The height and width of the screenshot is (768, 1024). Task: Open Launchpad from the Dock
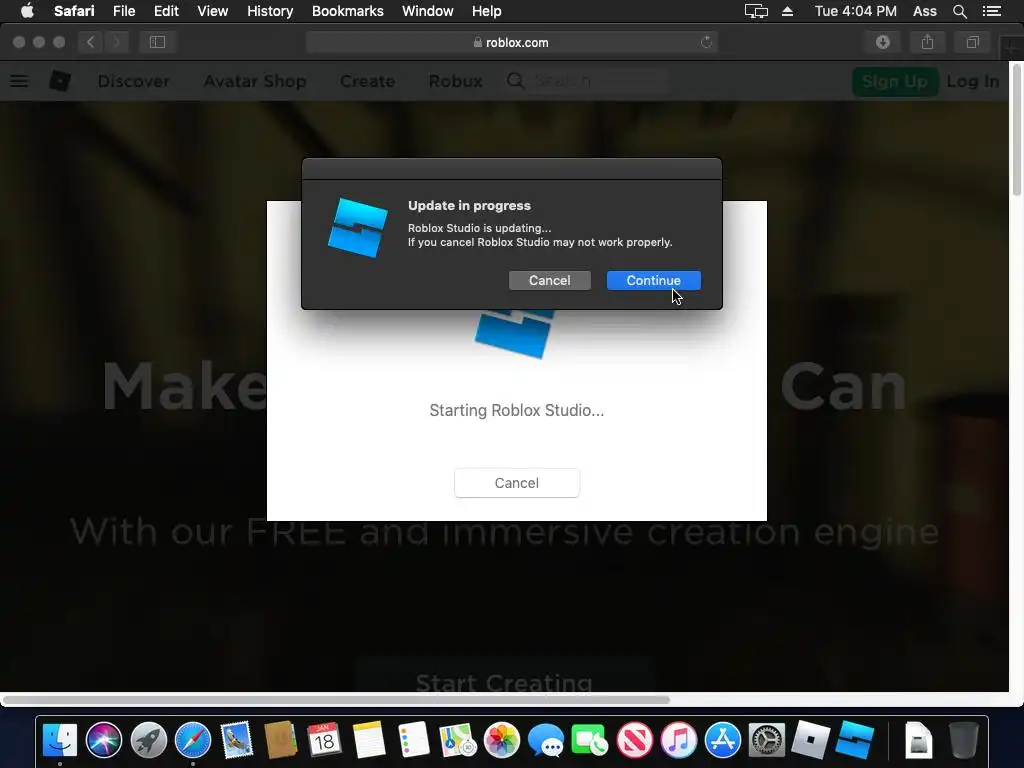pos(148,740)
